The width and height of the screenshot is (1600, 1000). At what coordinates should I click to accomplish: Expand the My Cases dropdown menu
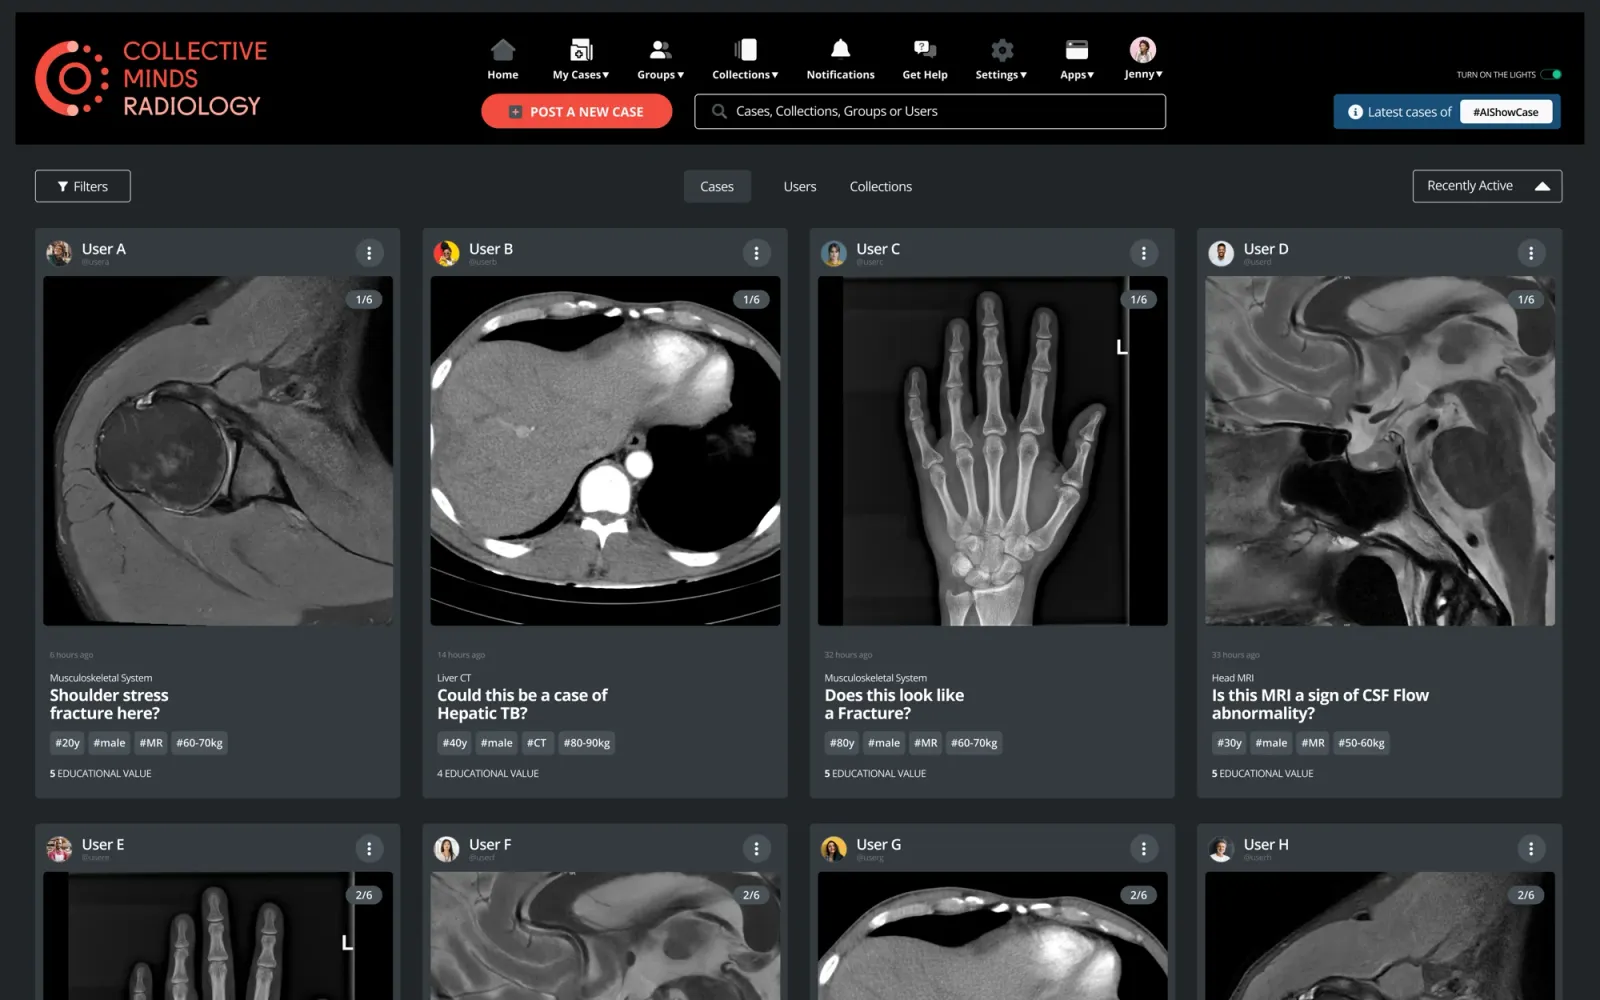(x=581, y=60)
